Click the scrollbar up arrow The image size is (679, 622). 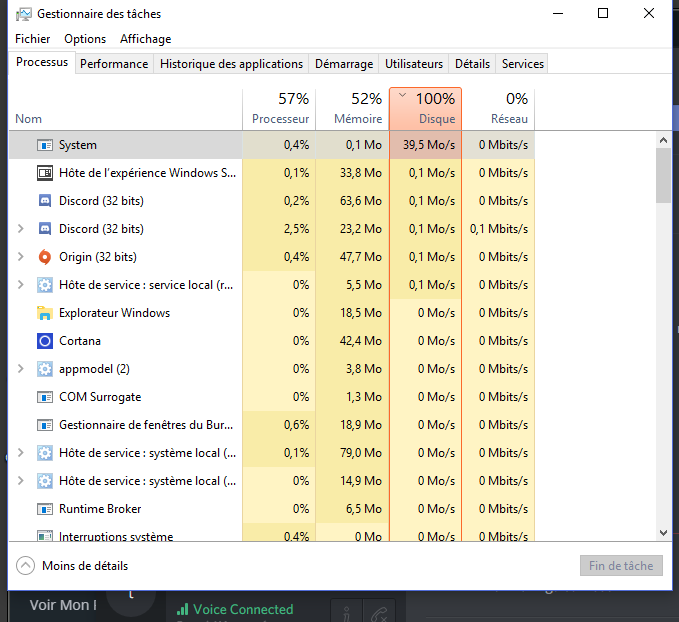663,140
